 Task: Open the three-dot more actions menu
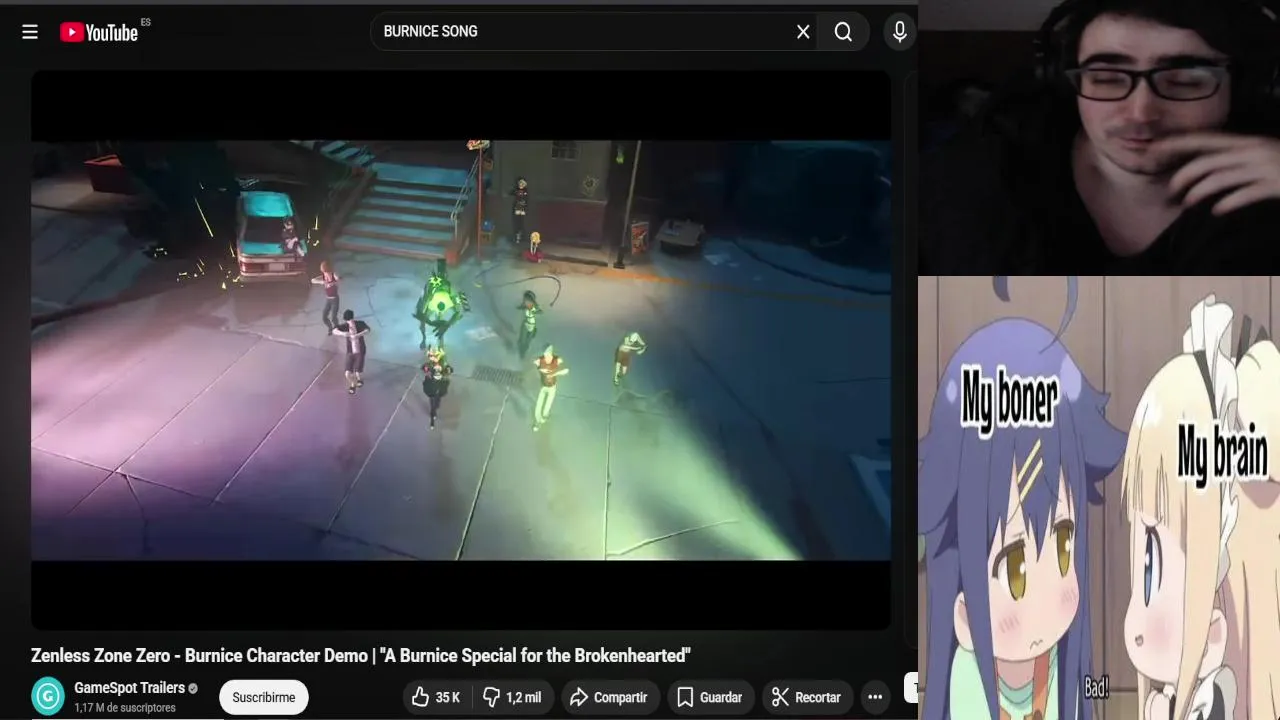point(875,697)
